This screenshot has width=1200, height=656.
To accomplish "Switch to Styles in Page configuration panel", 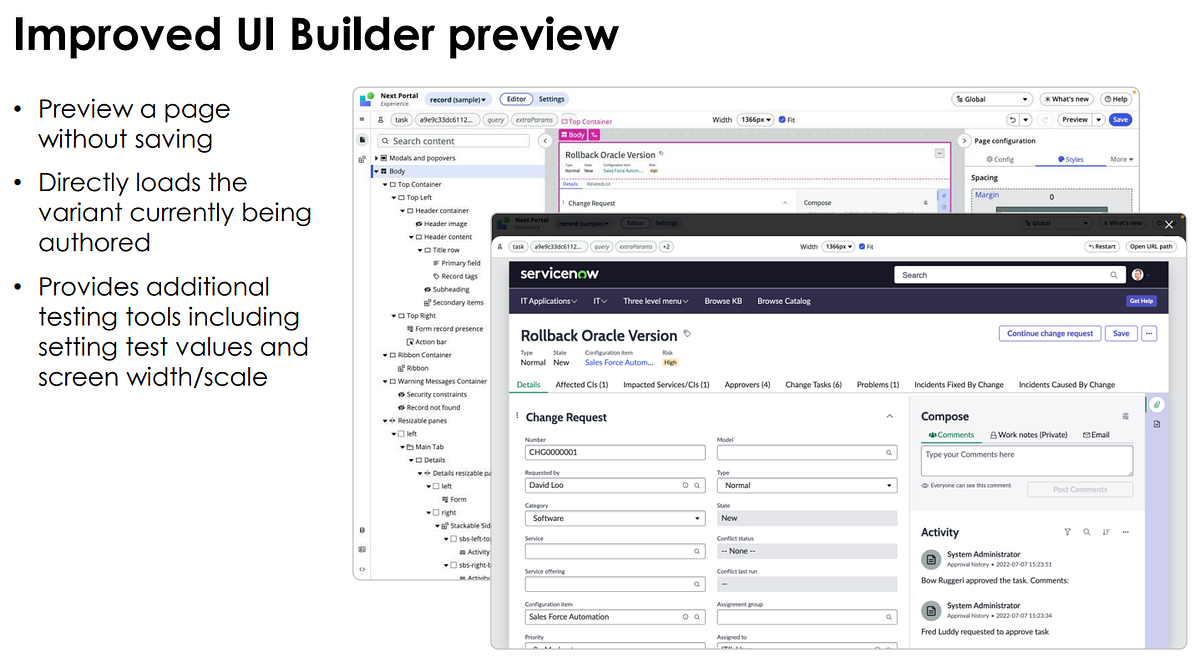I will [1074, 158].
